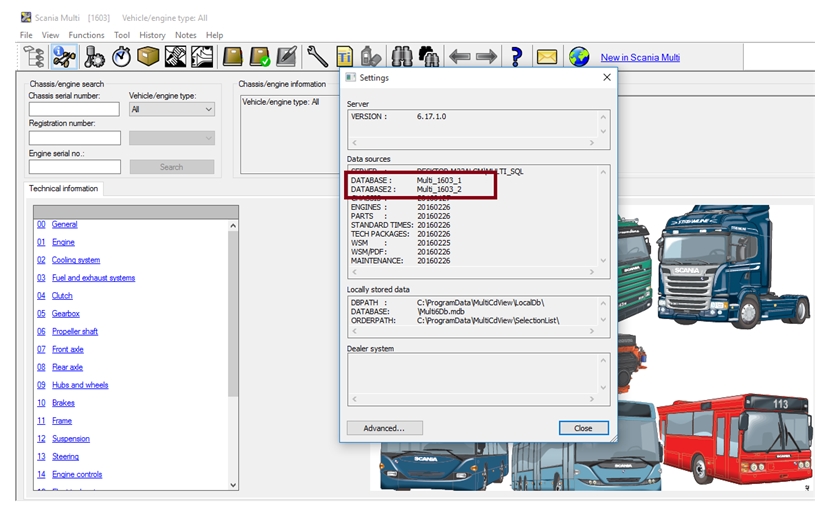The width and height of the screenshot is (833, 511).
Task: Close the Settings dialog with X
Action: 607,78
